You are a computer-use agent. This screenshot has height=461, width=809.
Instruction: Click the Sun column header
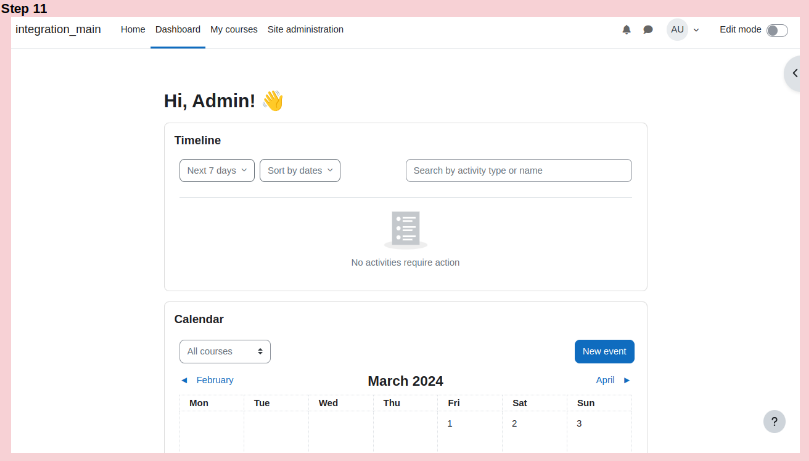click(x=586, y=403)
